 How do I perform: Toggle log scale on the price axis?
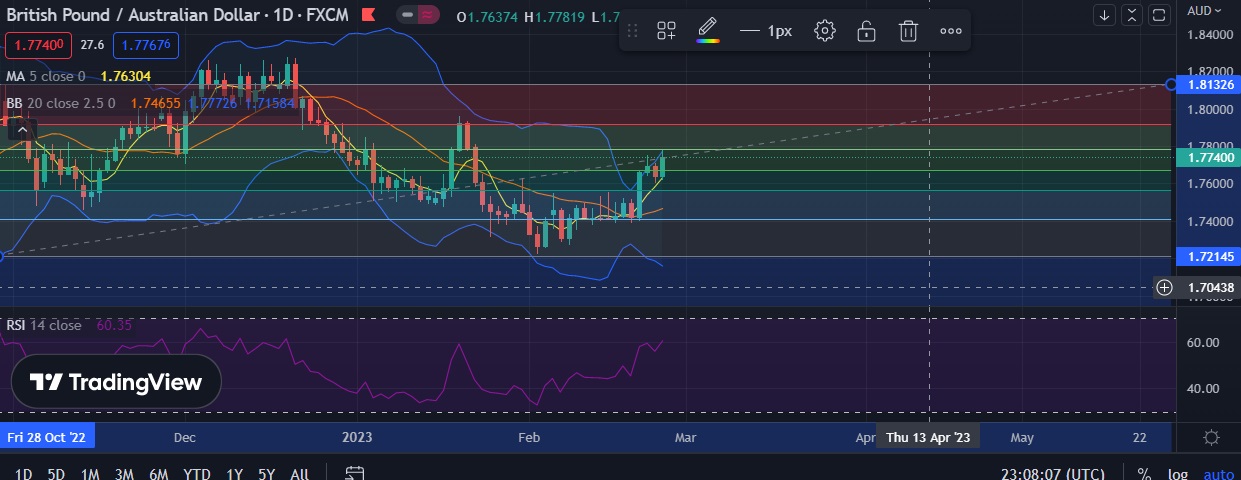click(x=1178, y=474)
